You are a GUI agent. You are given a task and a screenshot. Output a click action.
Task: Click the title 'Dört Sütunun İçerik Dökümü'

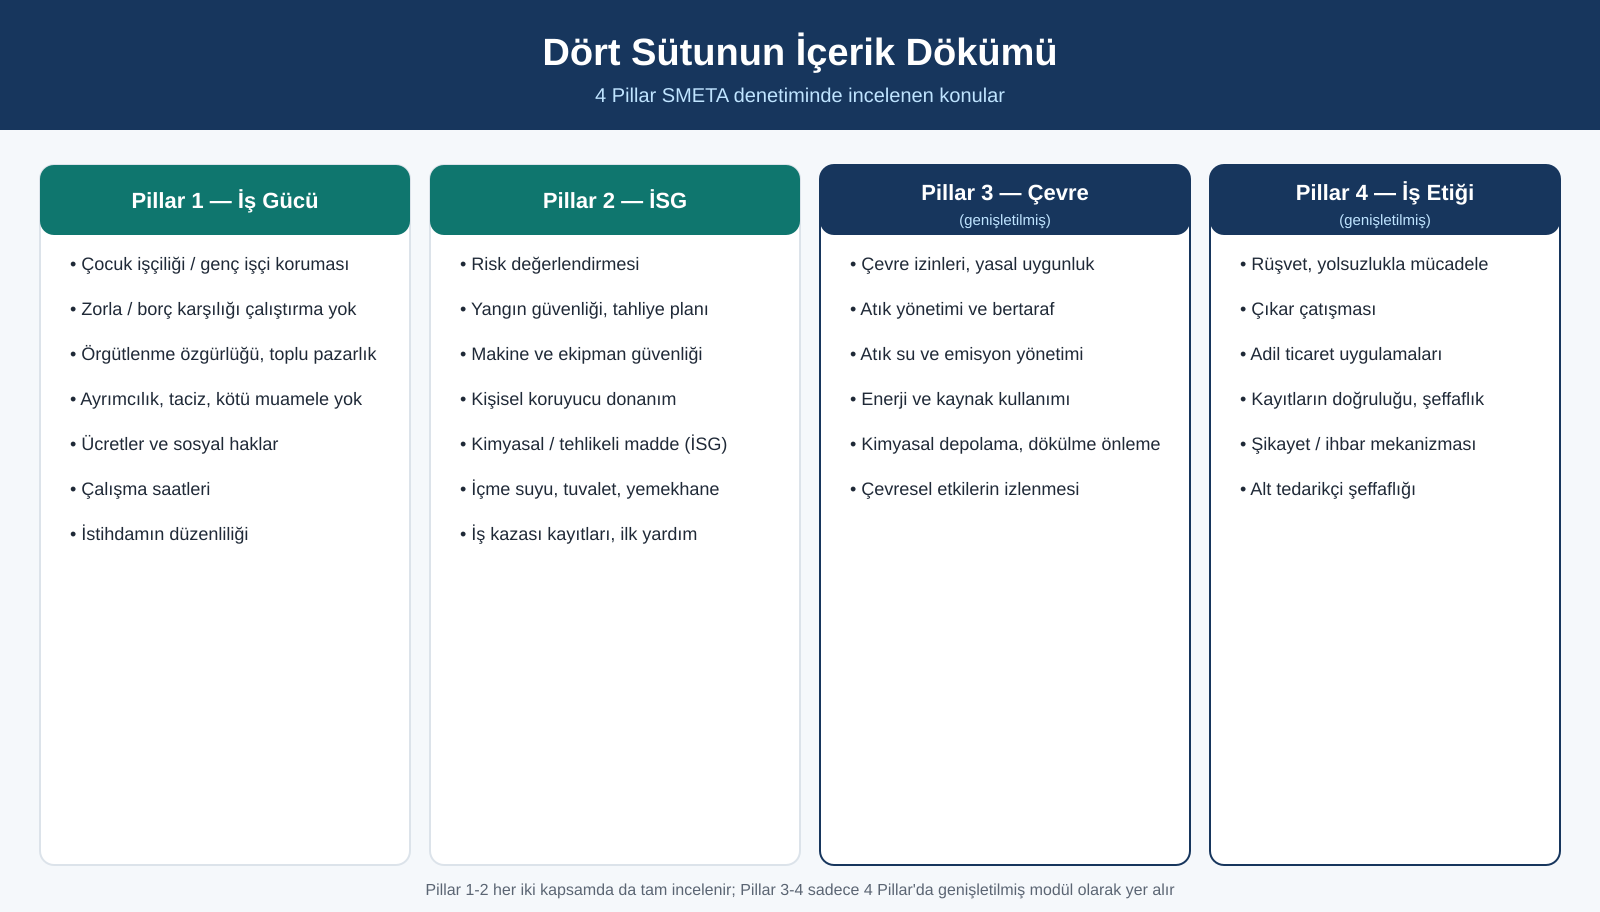click(800, 52)
